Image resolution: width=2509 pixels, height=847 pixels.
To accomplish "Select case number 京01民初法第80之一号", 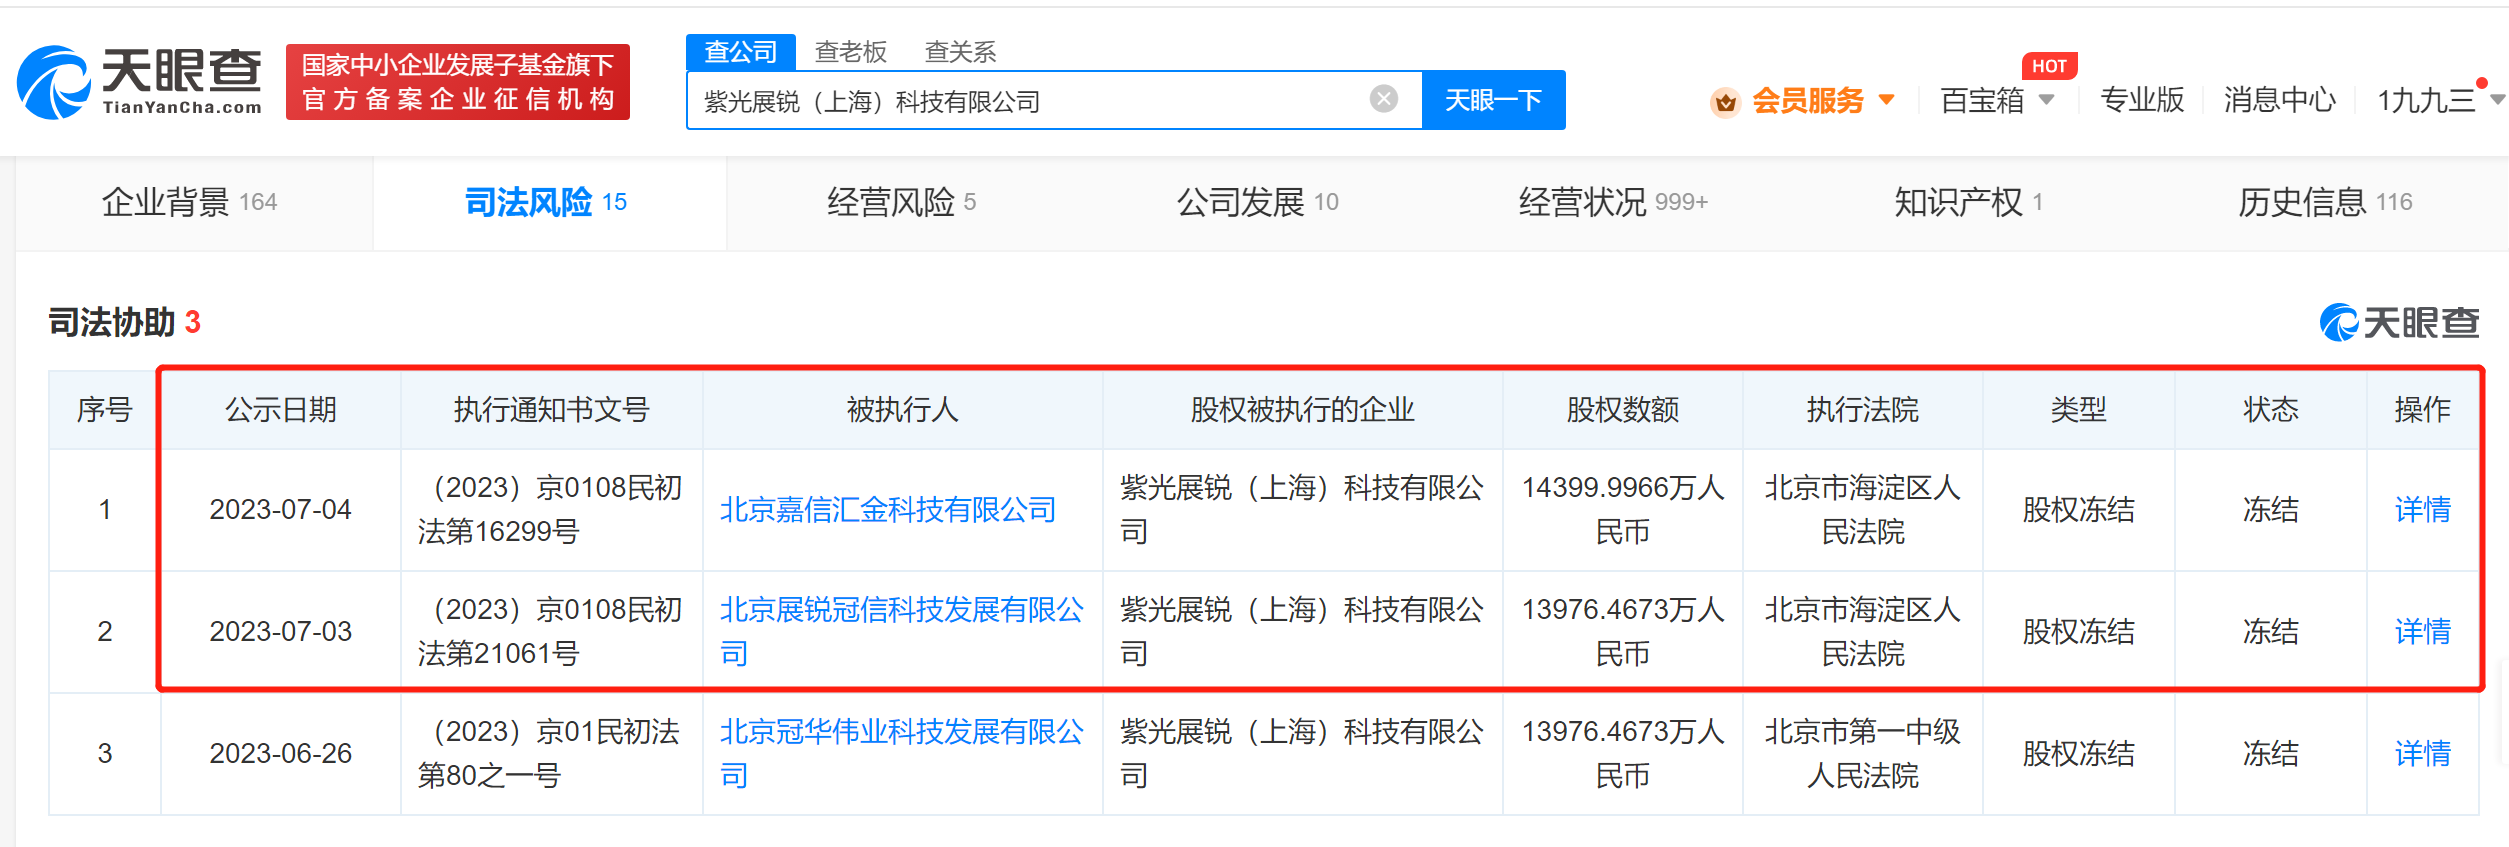I will pyautogui.click(x=551, y=753).
